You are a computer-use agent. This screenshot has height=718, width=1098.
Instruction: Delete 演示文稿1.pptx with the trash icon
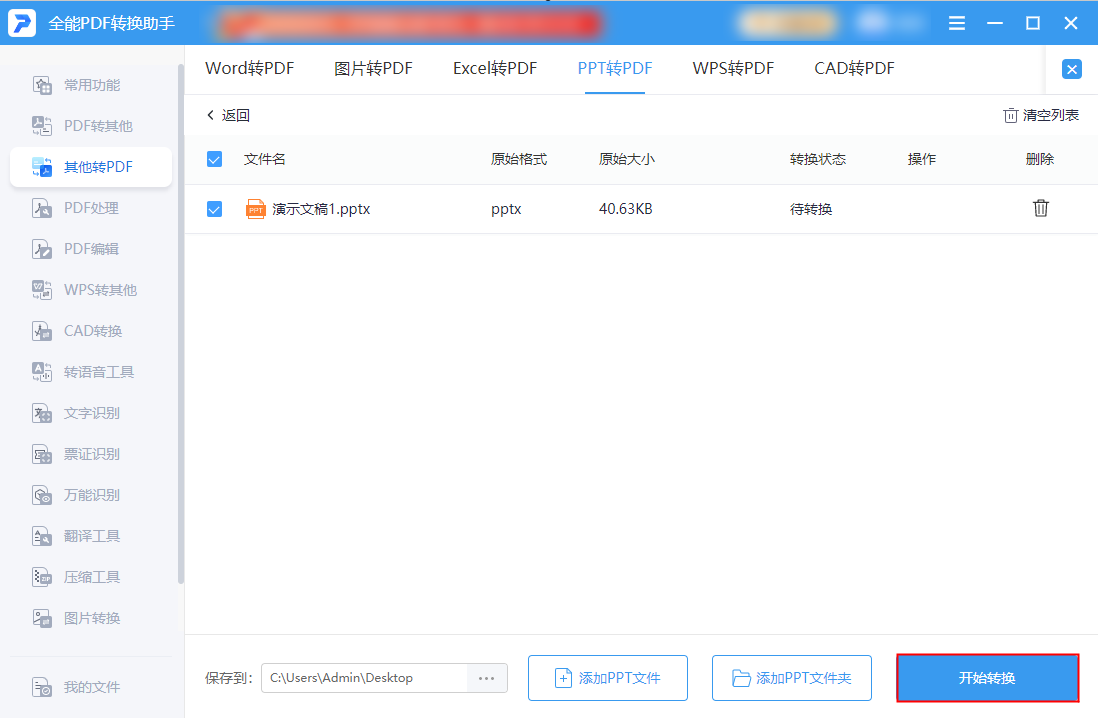pyautogui.click(x=1041, y=208)
